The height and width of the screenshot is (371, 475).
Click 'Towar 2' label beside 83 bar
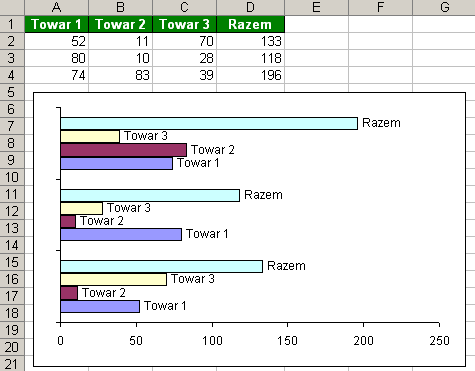213,150
